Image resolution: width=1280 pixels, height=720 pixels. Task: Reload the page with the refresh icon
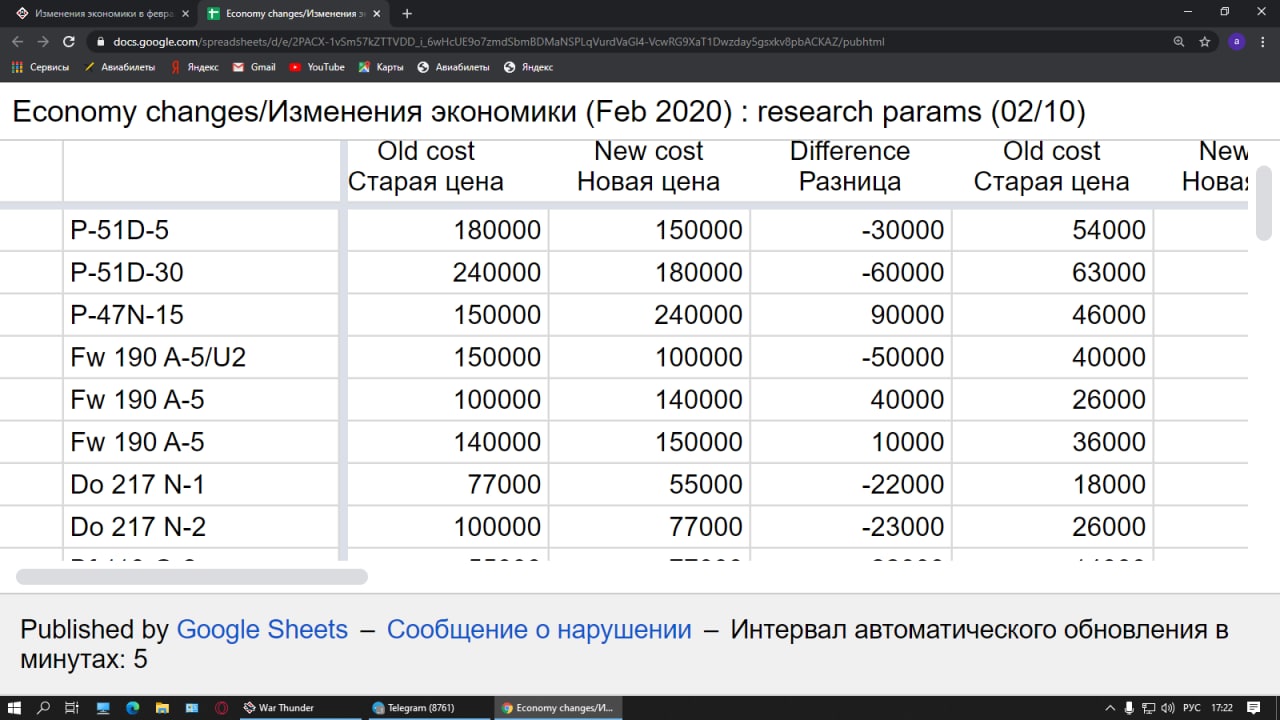tap(69, 42)
